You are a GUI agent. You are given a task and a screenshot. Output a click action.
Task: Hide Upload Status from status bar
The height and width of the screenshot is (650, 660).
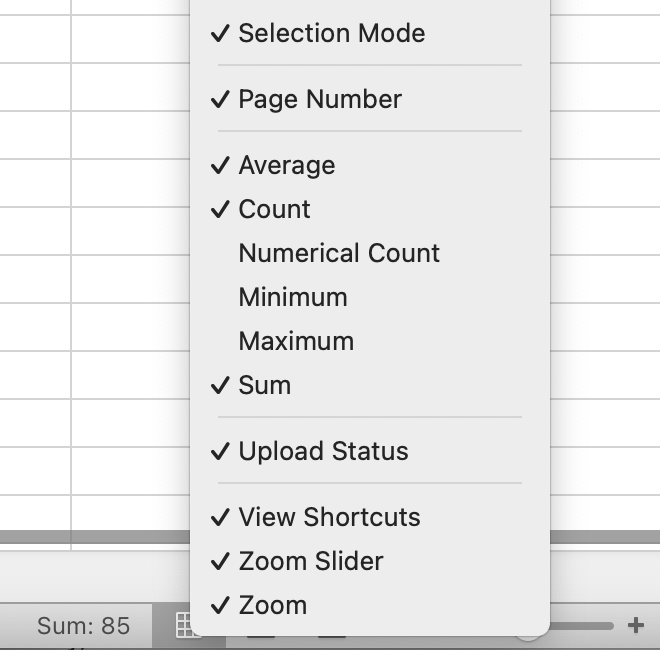[323, 451]
